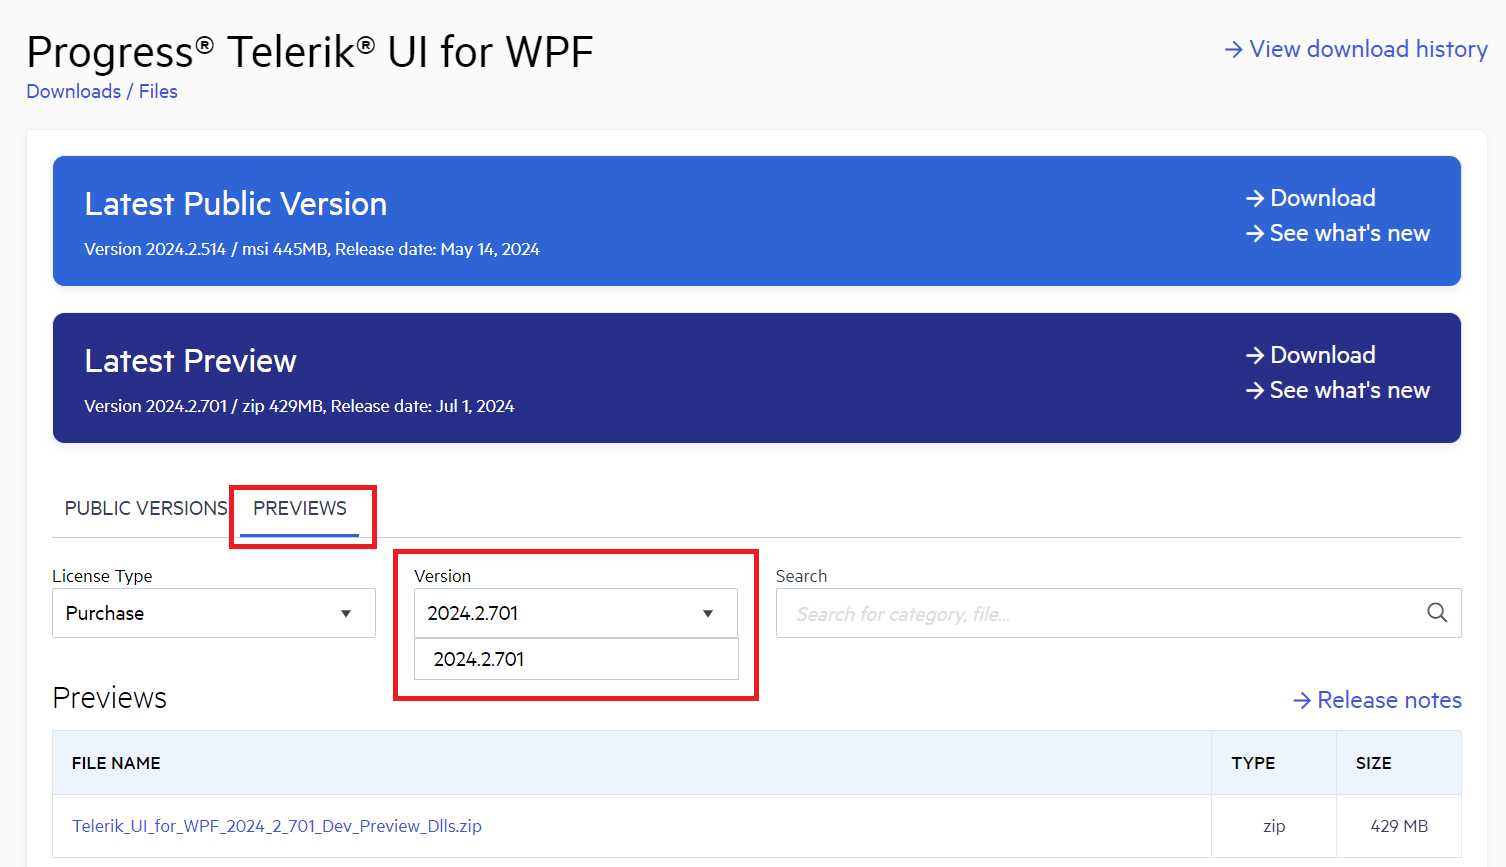Open the Files breadcrumb link

[158, 91]
